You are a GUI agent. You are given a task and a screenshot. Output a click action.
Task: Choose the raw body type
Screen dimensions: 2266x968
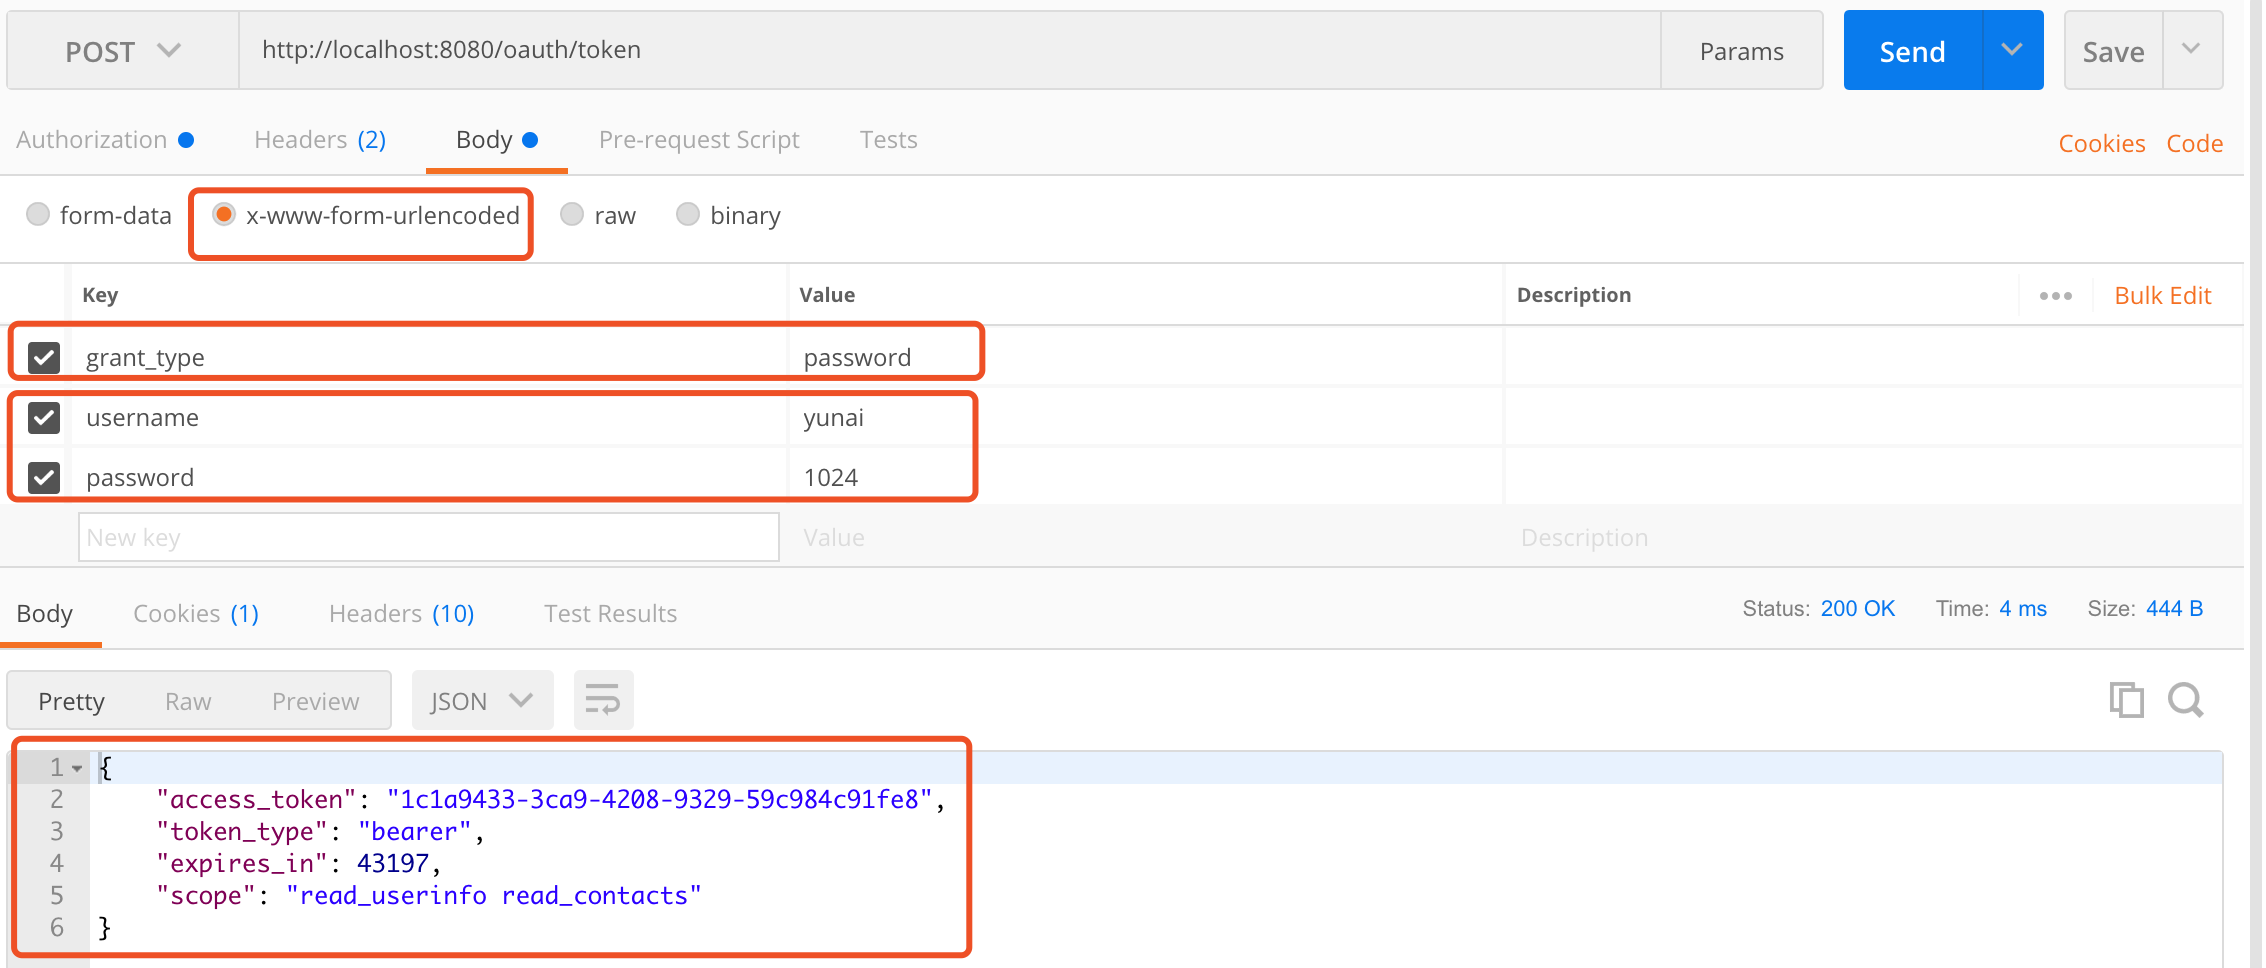point(572,215)
